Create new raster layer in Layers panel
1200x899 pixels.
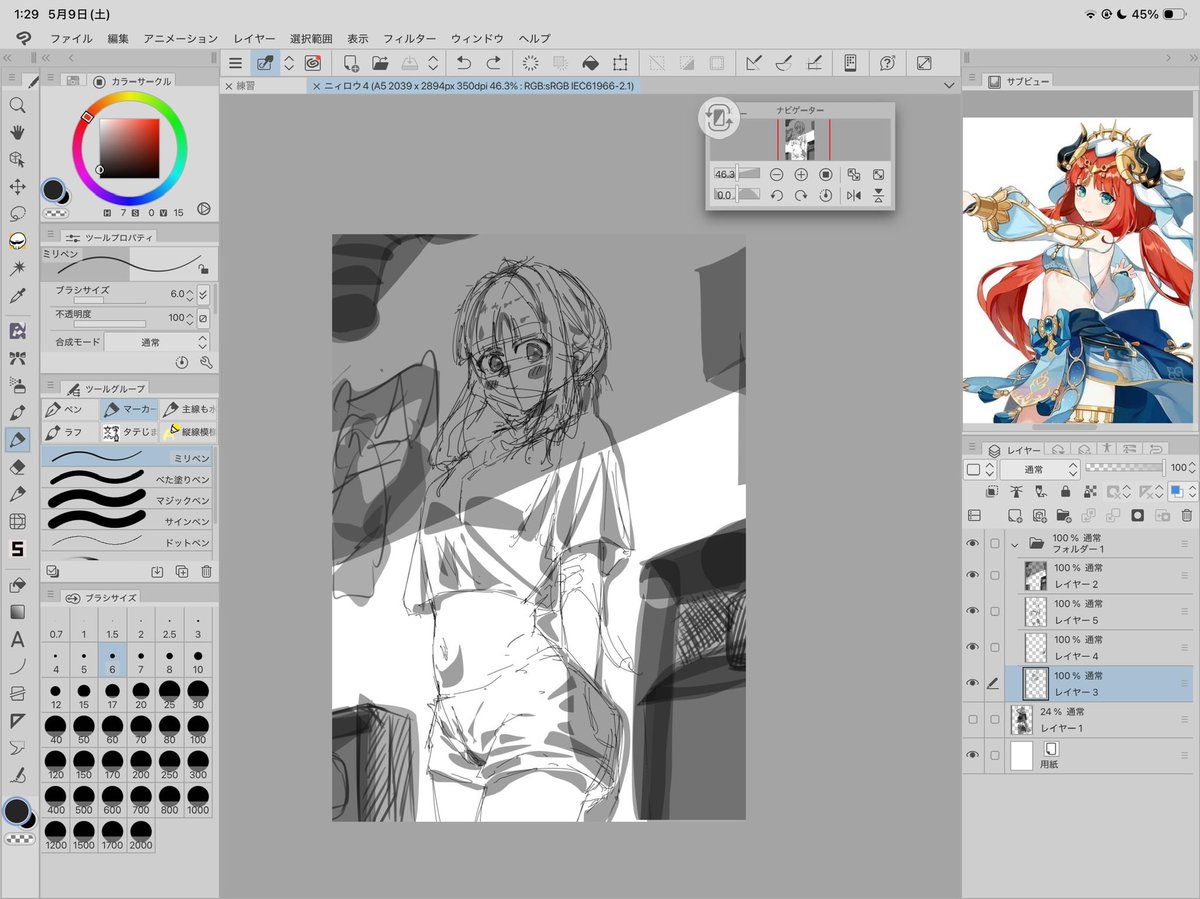pos(1014,515)
